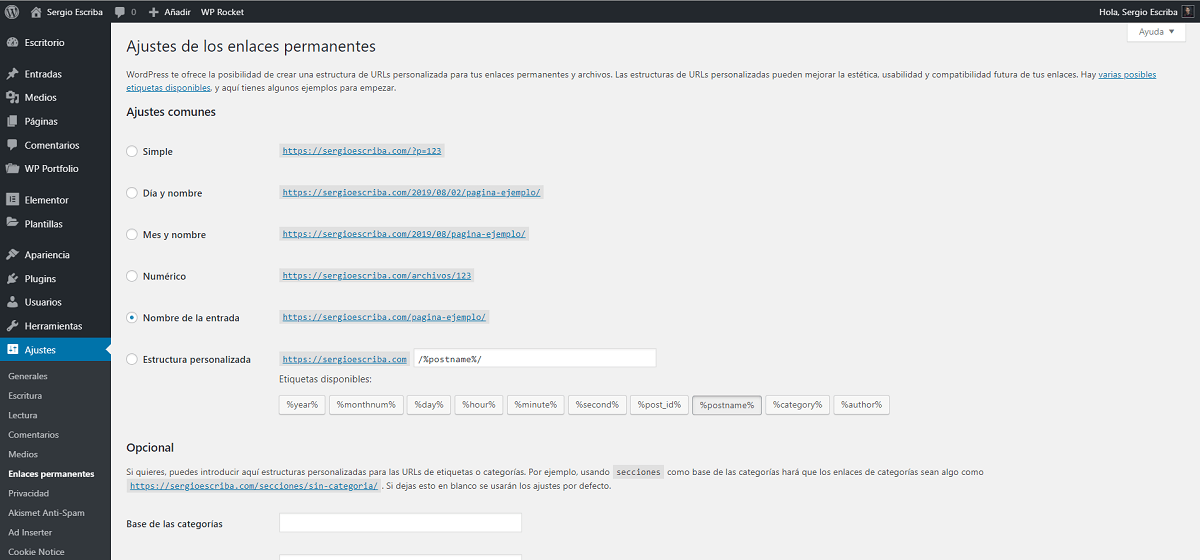Open Cookie Notice settings
Image resolution: width=1200 pixels, height=560 pixels.
(36, 552)
